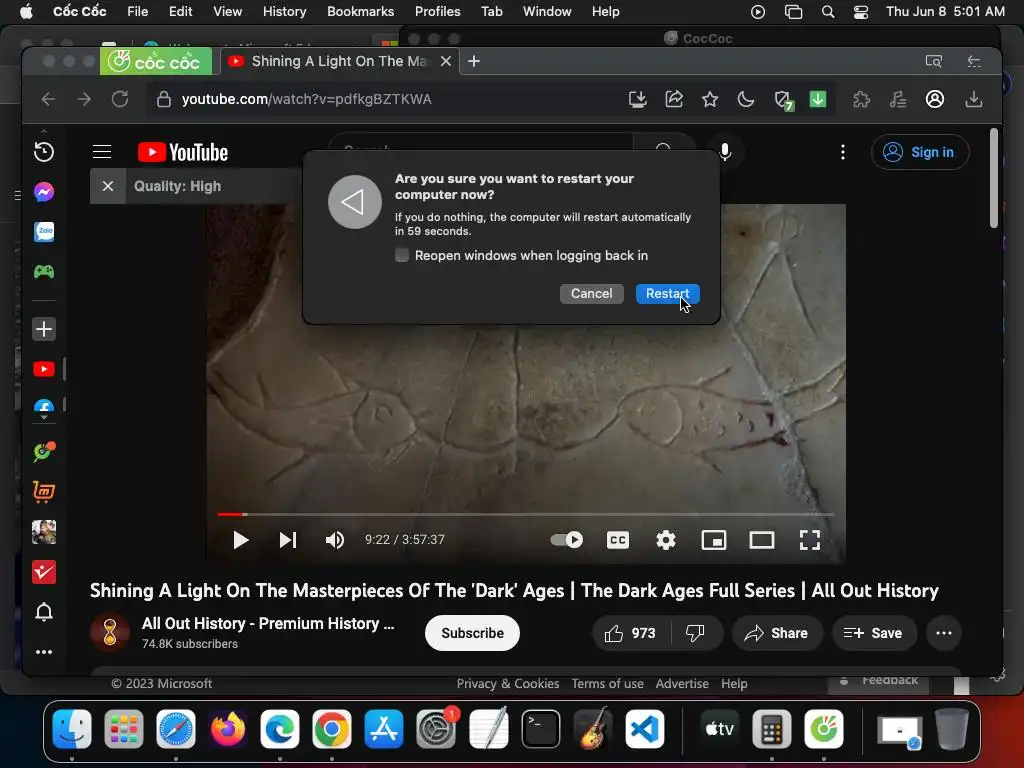Open the media playlist toolbar icon
This screenshot has height=768, width=1024.
point(898,99)
